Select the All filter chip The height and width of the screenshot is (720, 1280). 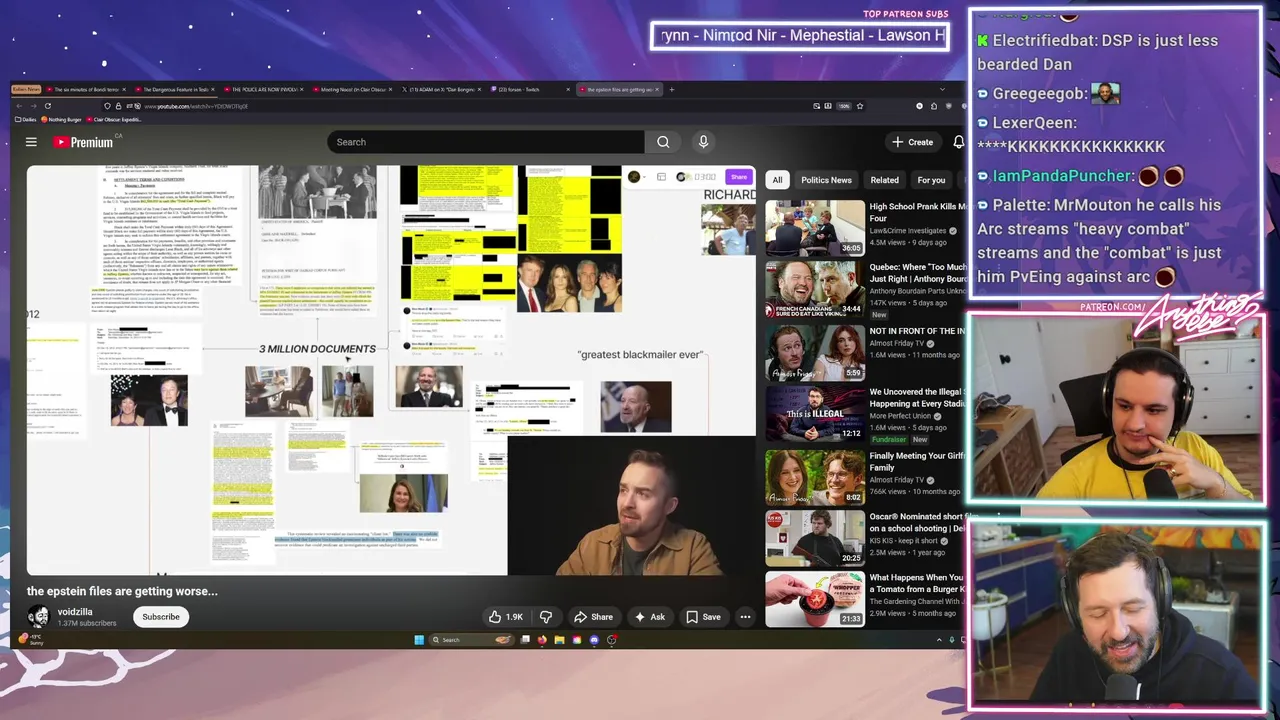[x=777, y=180]
